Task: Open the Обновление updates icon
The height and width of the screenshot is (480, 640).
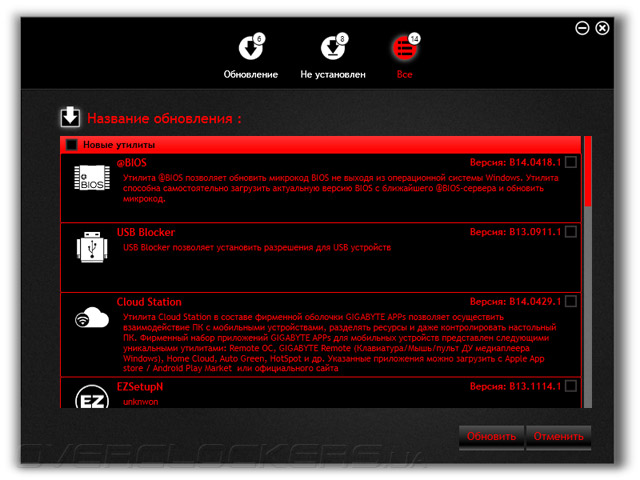Action: coord(250,48)
